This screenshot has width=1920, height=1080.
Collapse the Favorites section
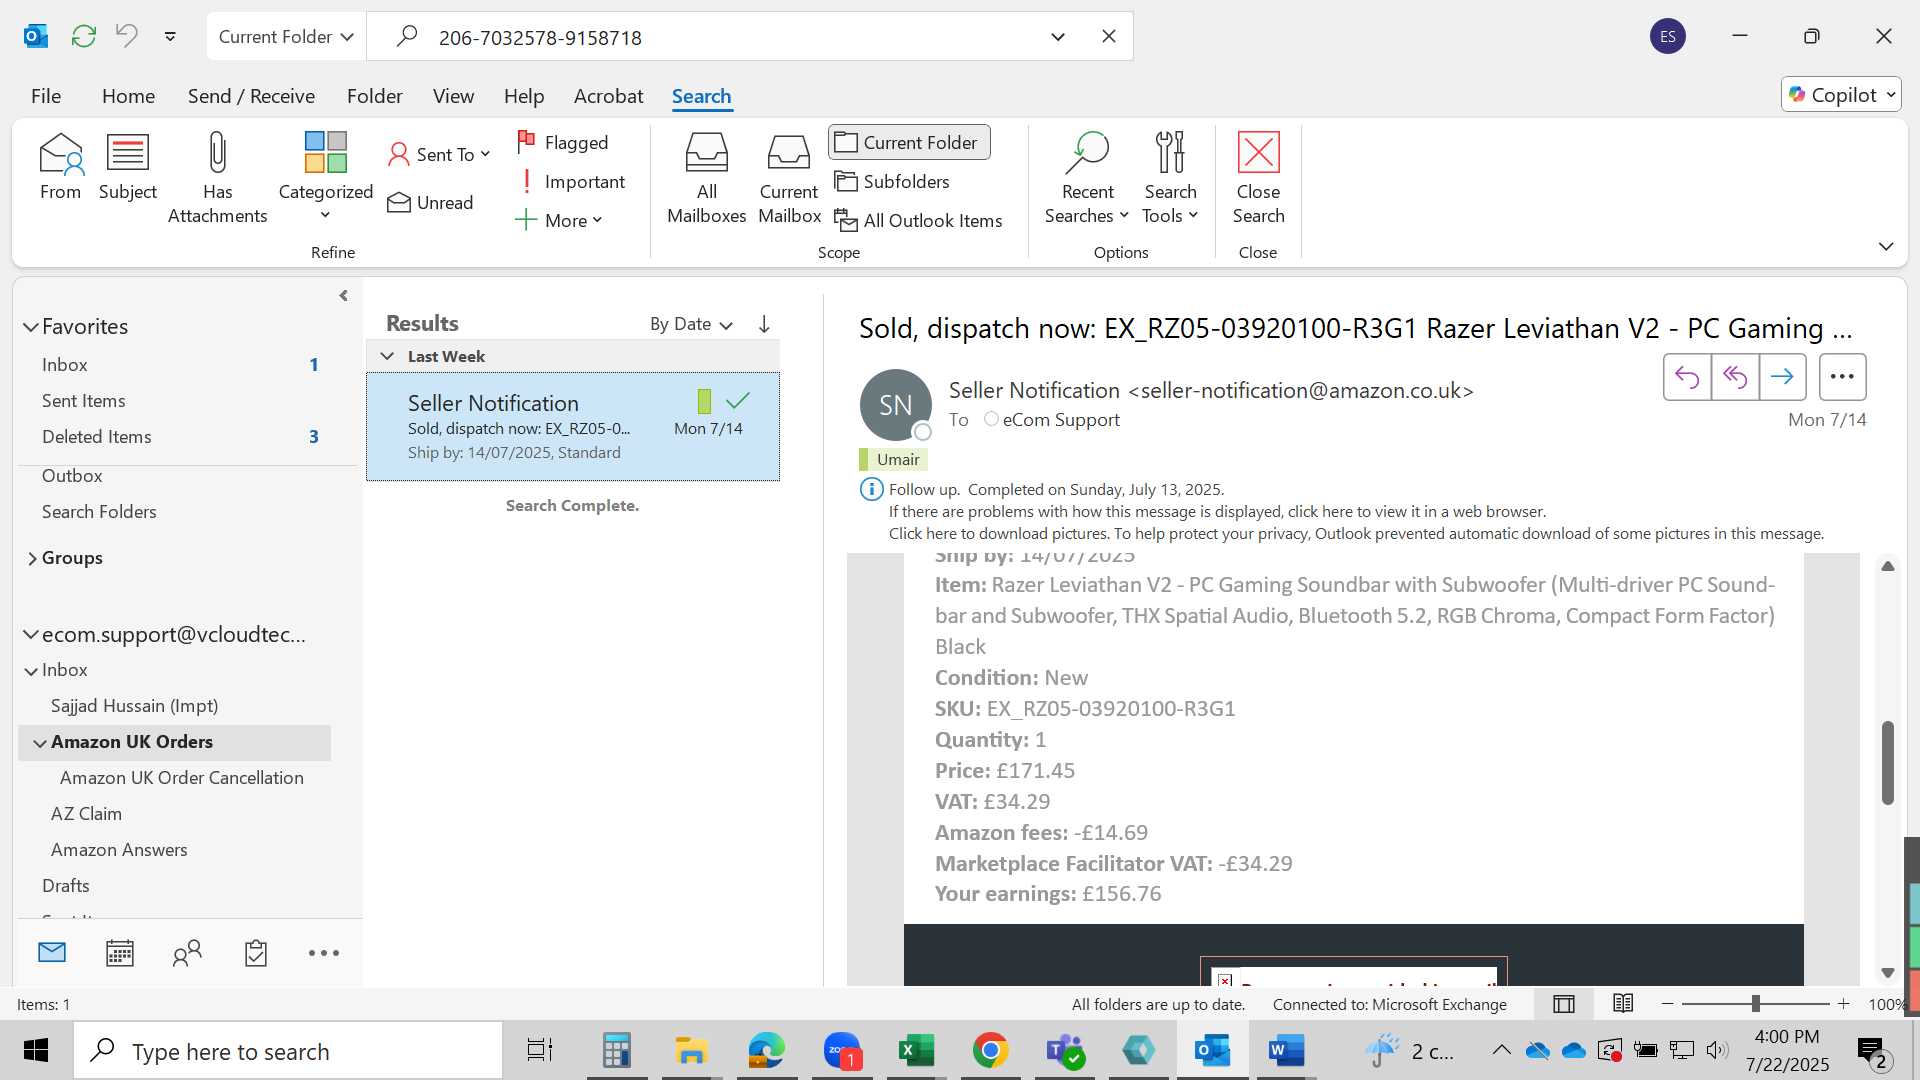pos(31,327)
